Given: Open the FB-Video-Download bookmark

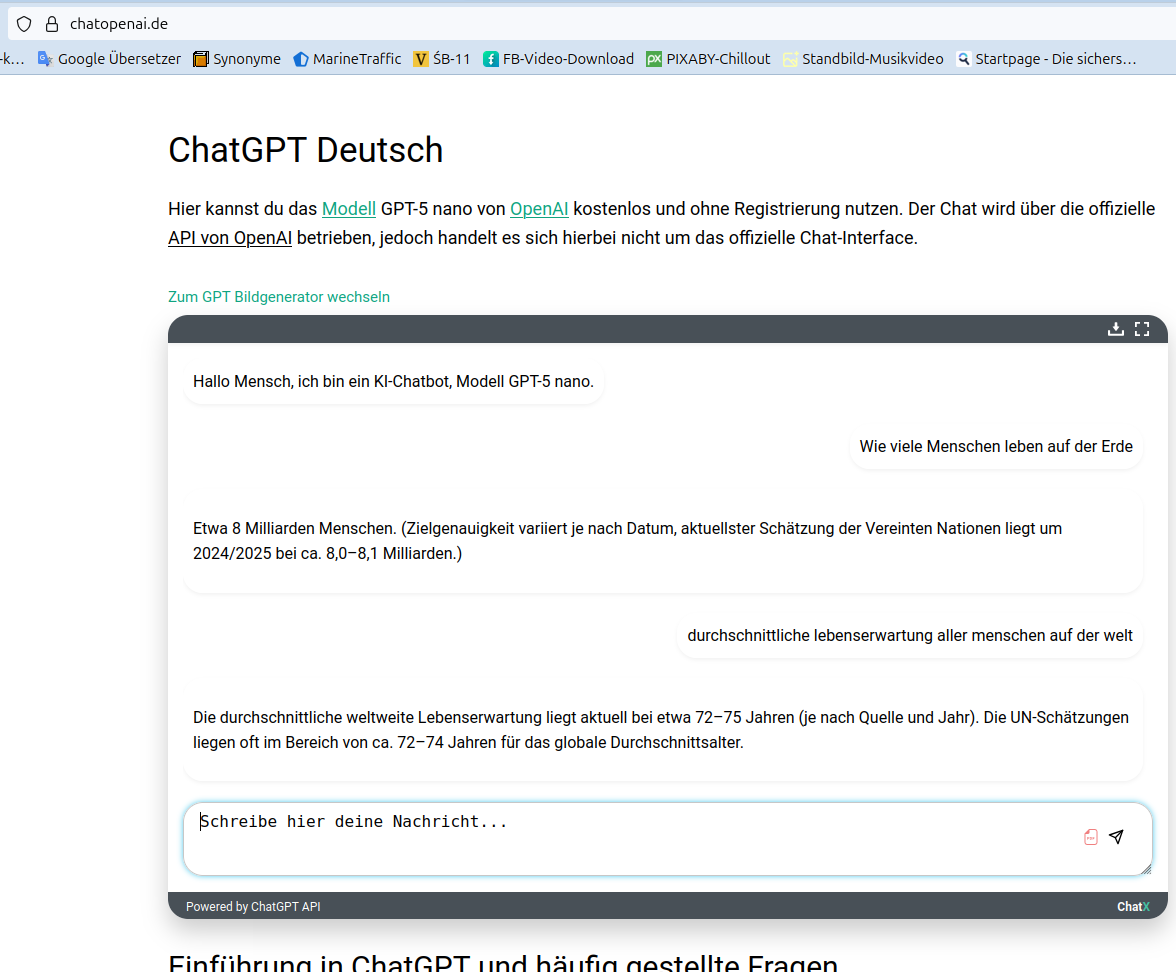Looking at the screenshot, I should pyautogui.click(x=559, y=59).
